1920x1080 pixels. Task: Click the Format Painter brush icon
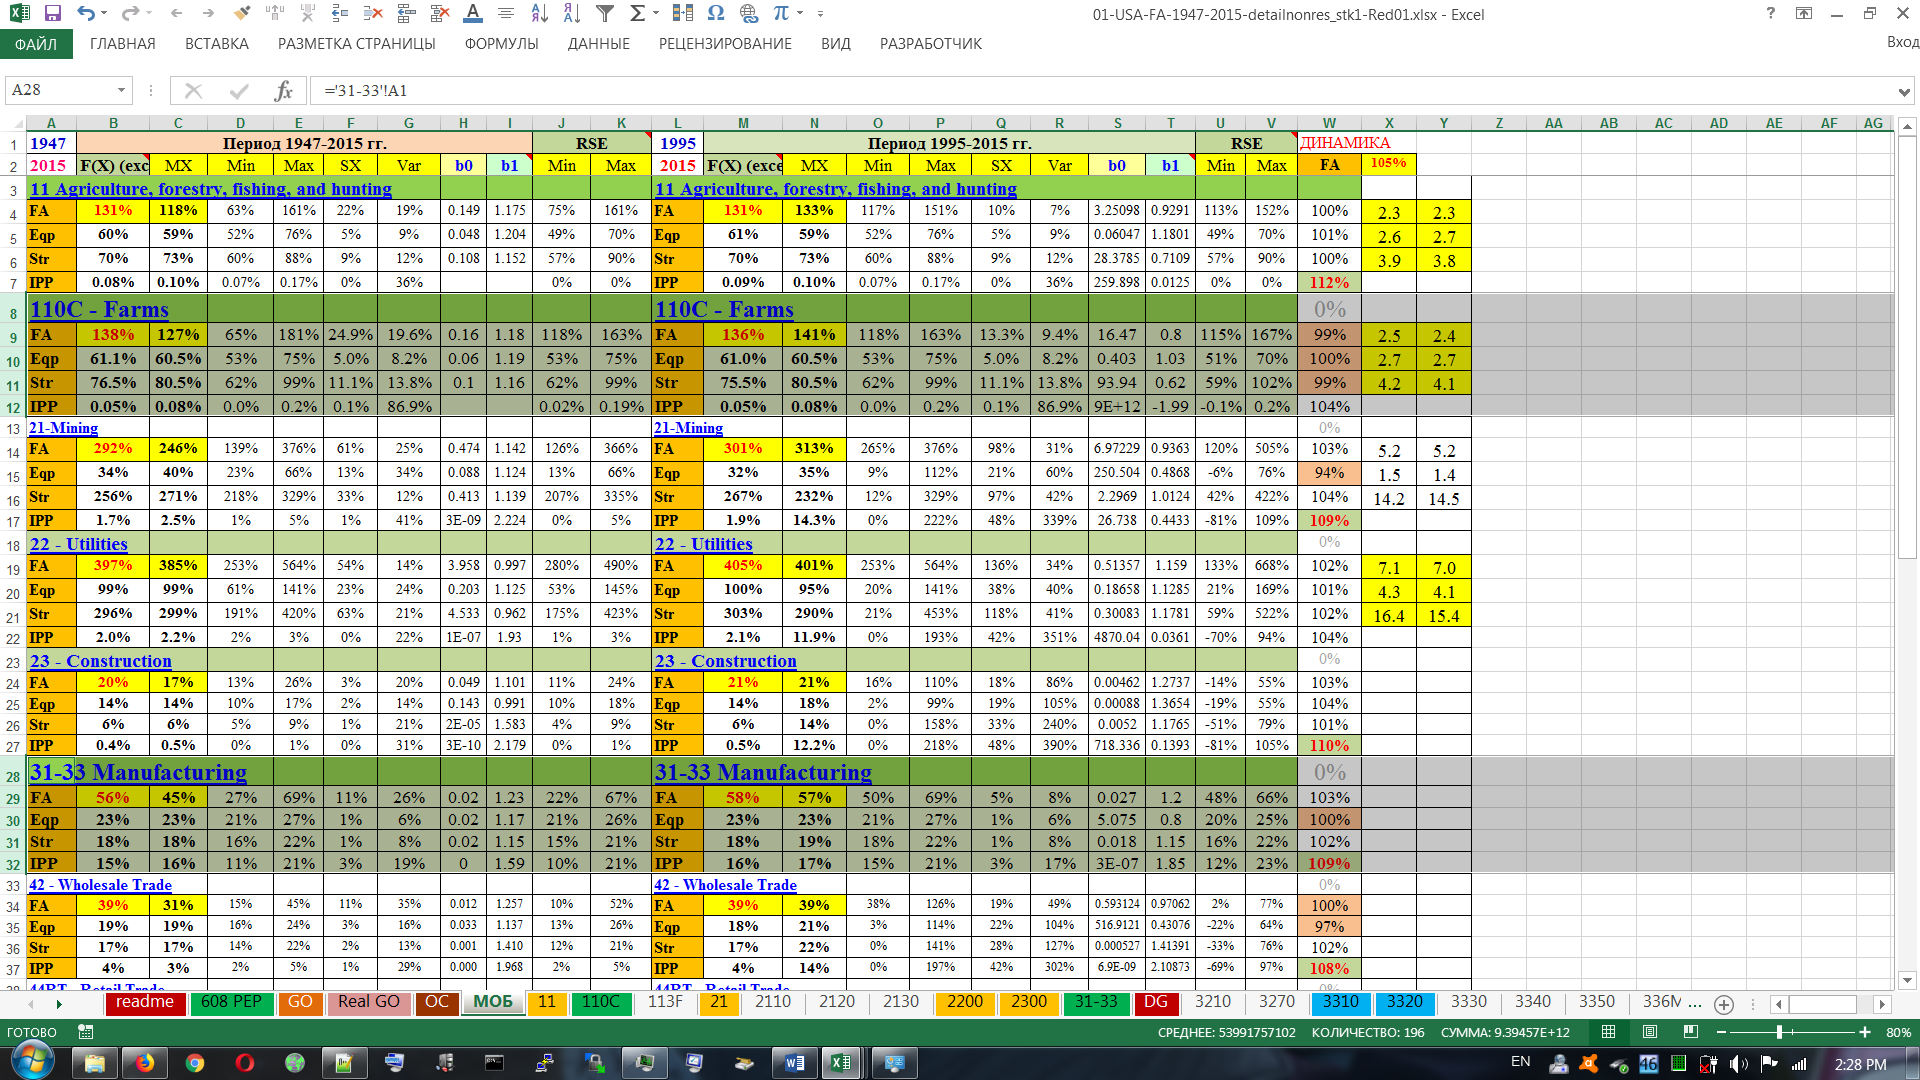[241, 14]
